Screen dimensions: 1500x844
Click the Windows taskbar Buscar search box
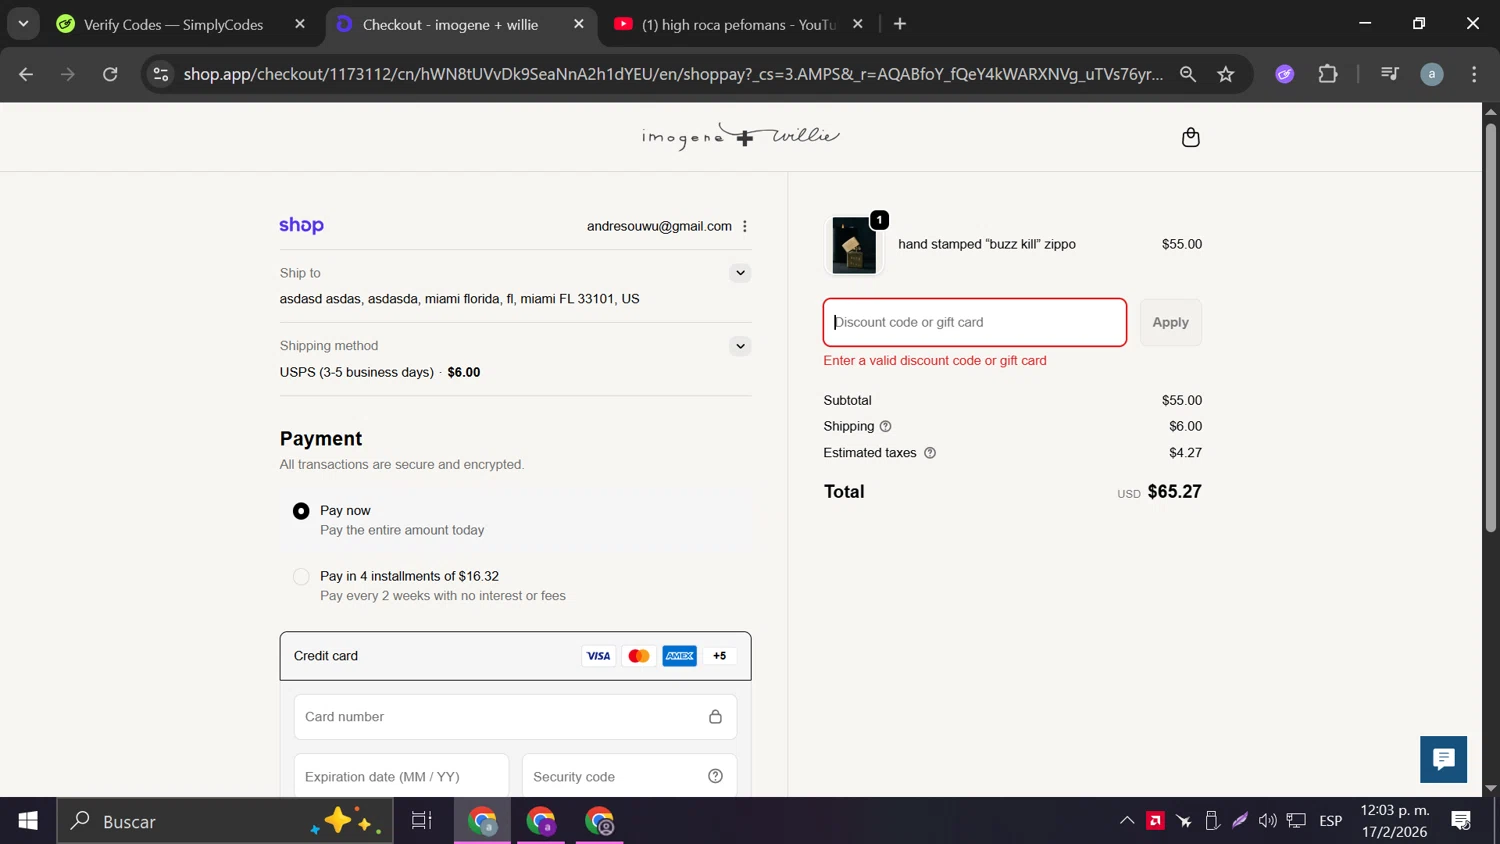pyautogui.click(x=225, y=821)
